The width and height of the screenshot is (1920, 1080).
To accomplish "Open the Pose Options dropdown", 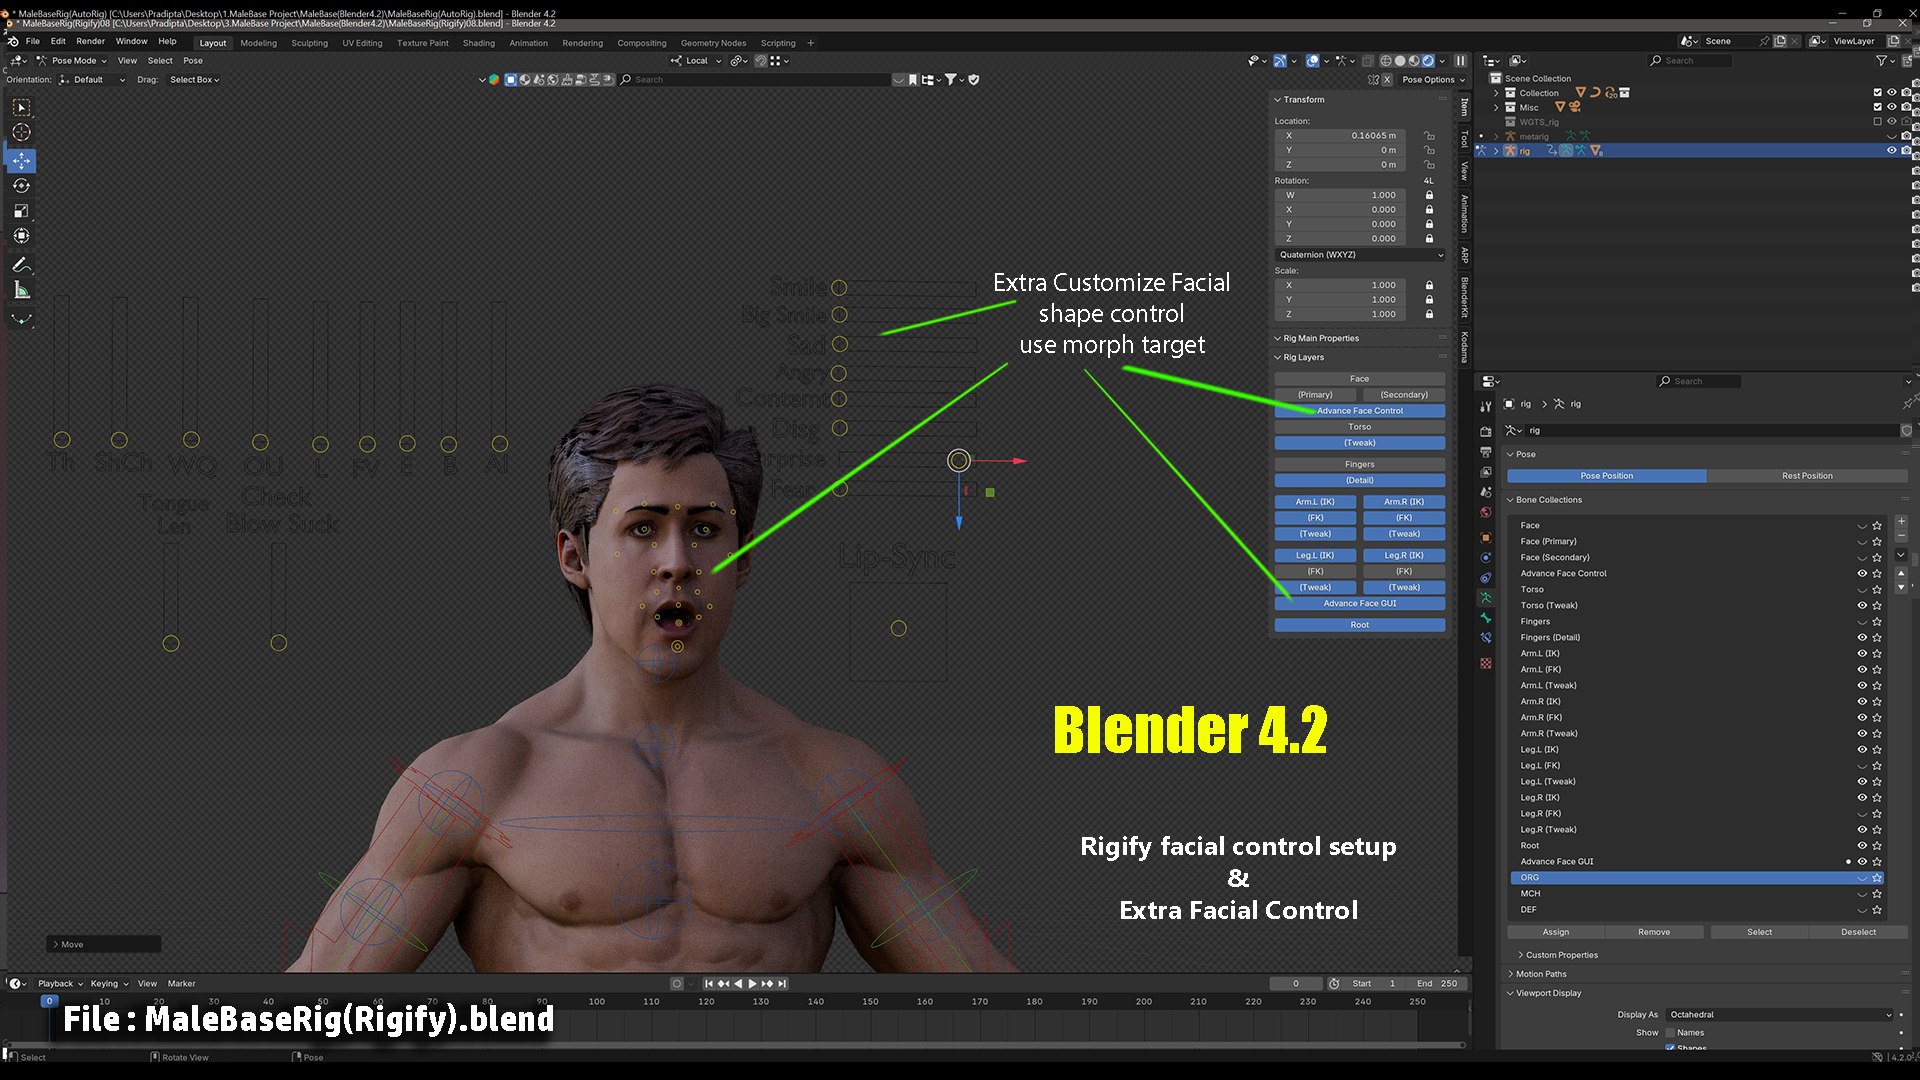I will (x=1433, y=80).
